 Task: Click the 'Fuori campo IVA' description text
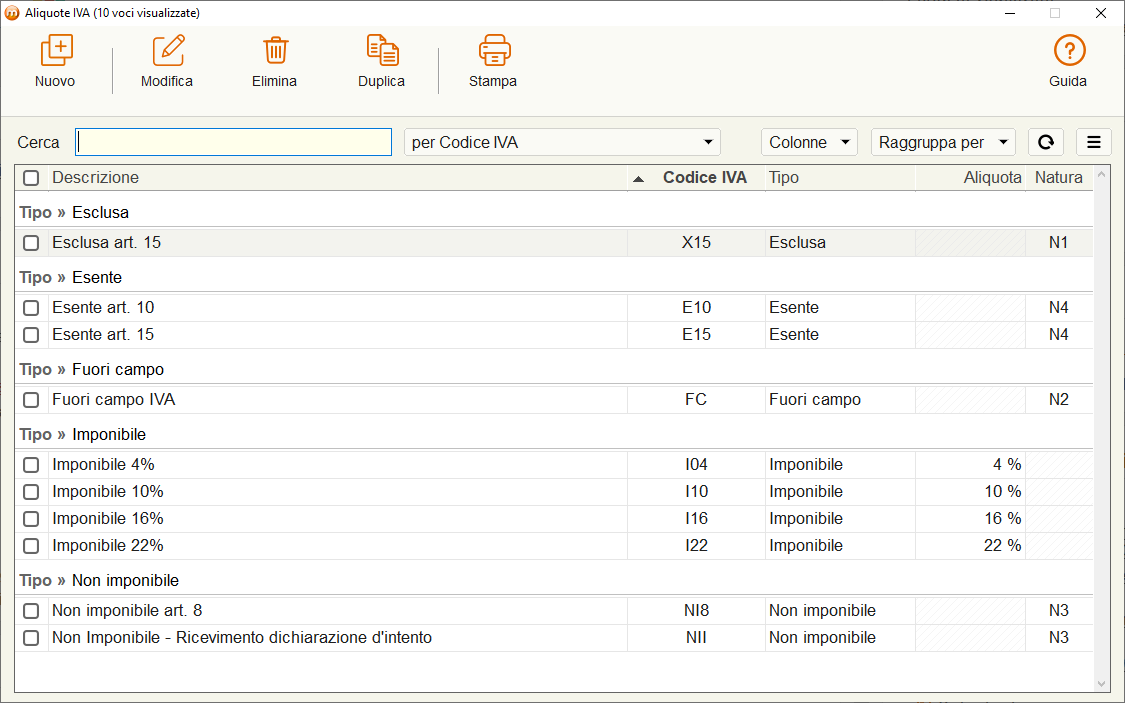113,400
